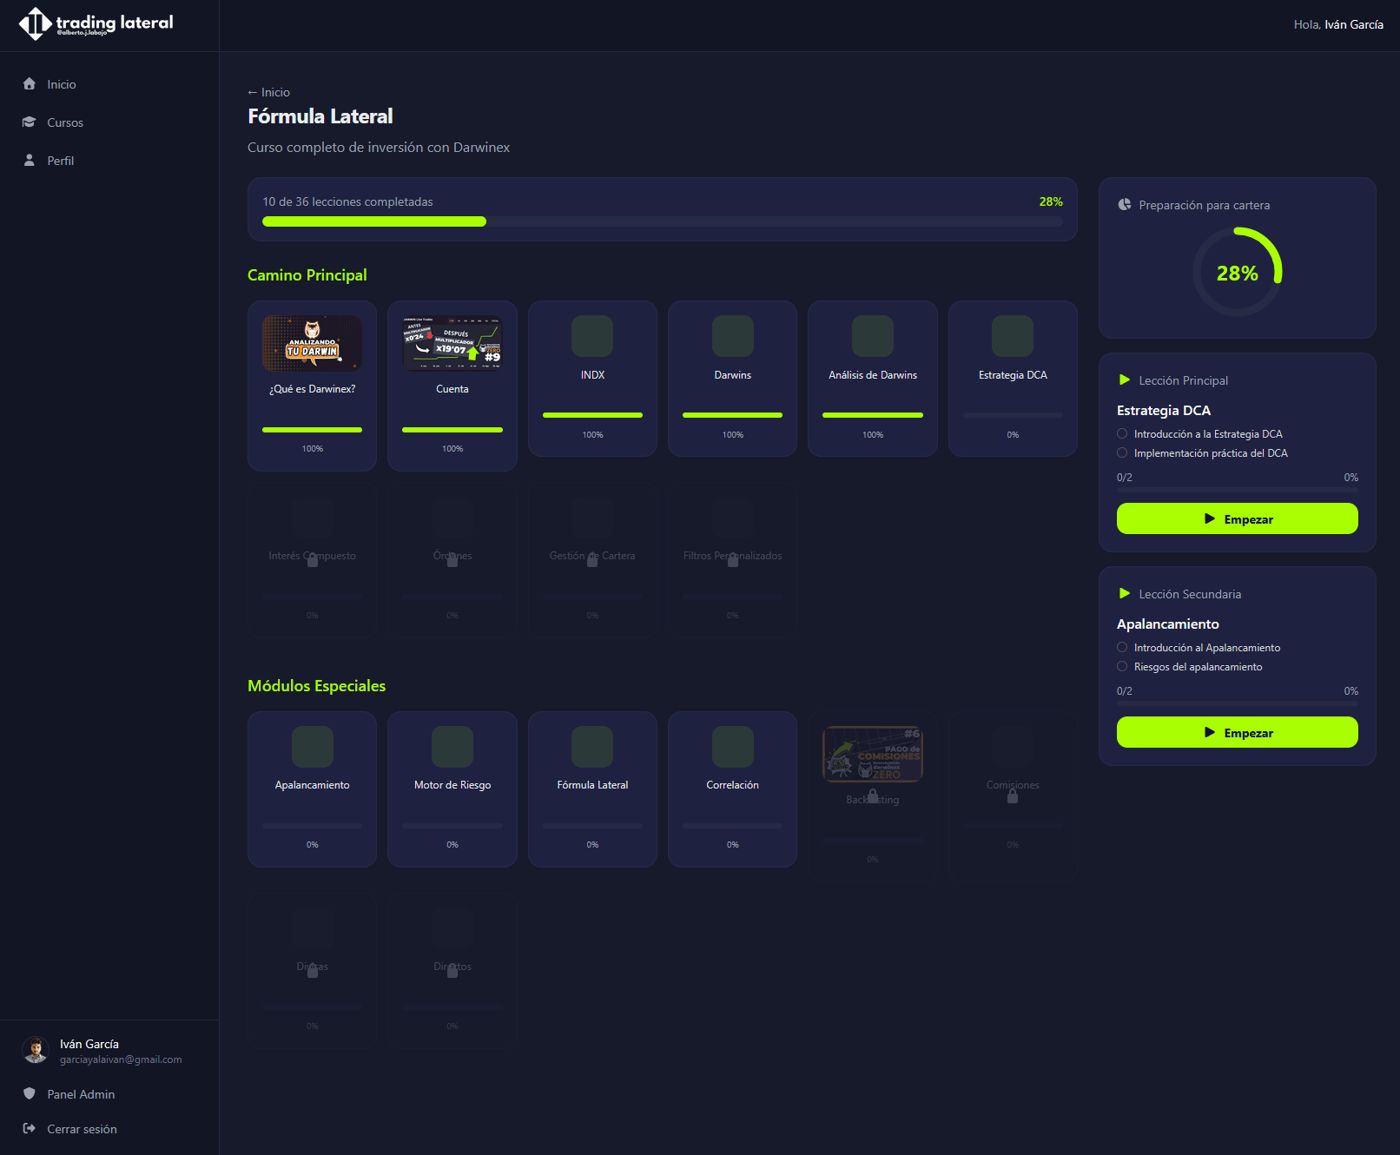Image resolution: width=1400 pixels, height=1155 pixels.
Task: Click the person icon beside Perfil
Action: pos(29,160)
